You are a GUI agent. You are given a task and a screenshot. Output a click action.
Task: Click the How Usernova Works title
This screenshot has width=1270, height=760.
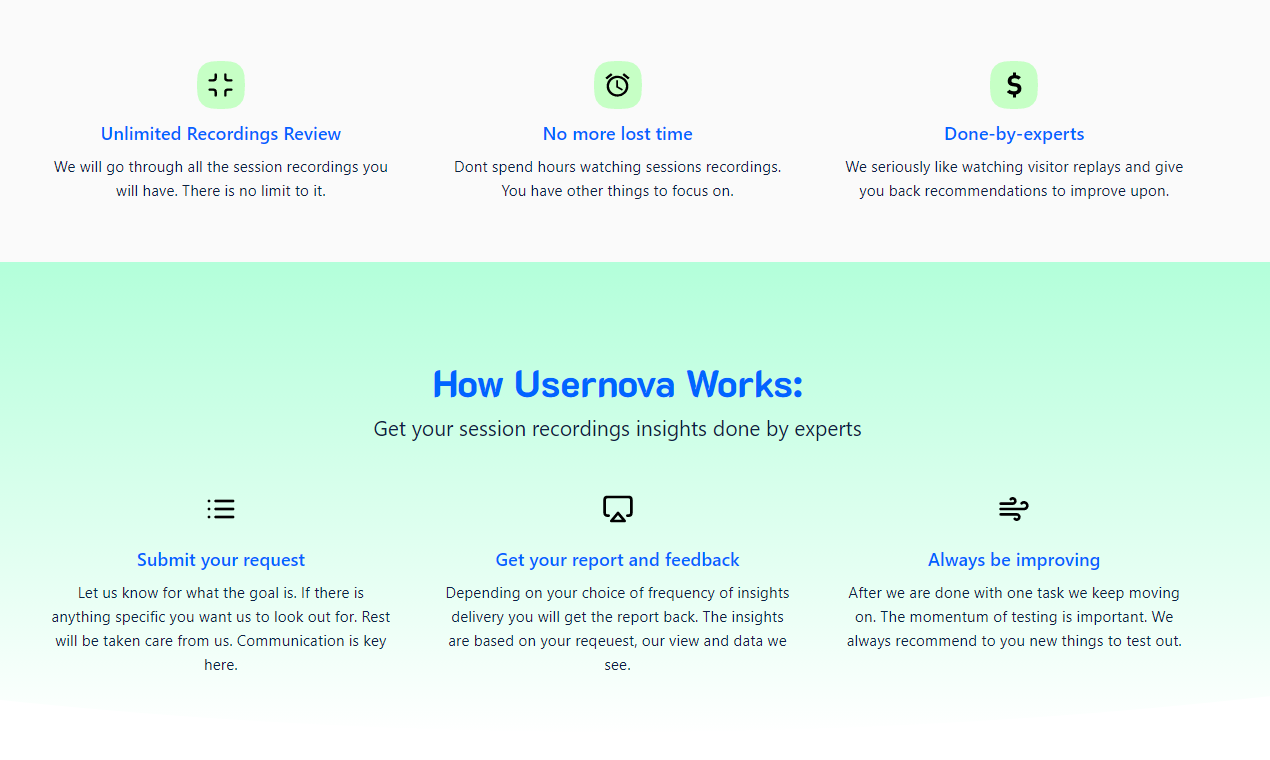(617, 384)
